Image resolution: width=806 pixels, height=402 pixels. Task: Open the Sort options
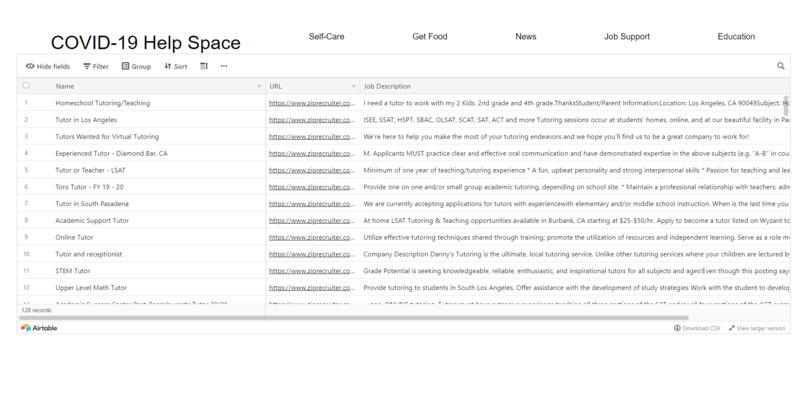click(176, 66)
